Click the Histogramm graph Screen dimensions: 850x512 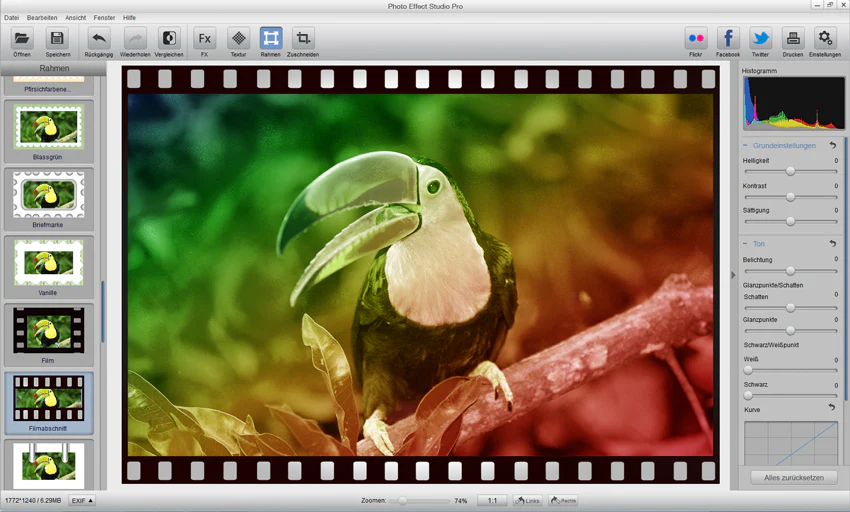coord(794,103)
